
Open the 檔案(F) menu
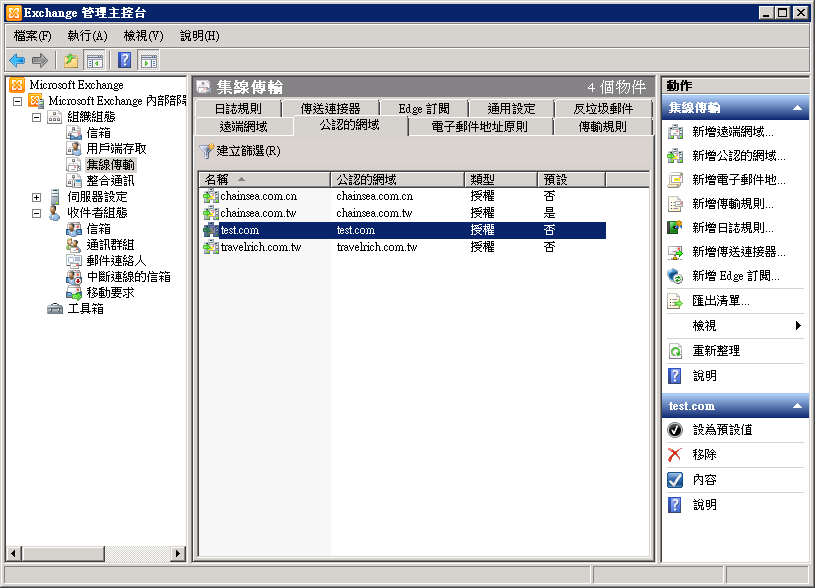(x=32, y=36)
